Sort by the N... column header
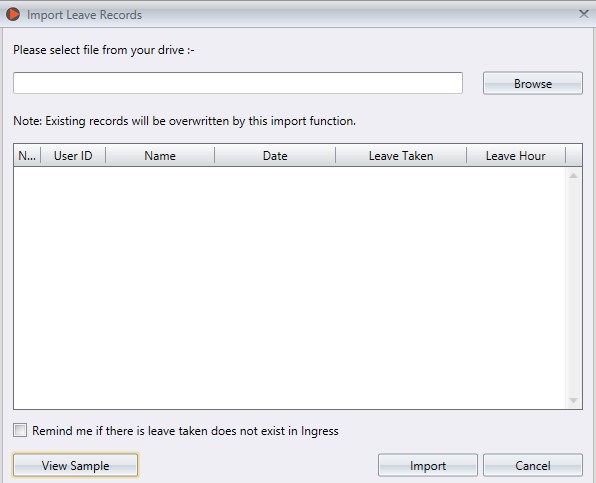 point(27,155)
